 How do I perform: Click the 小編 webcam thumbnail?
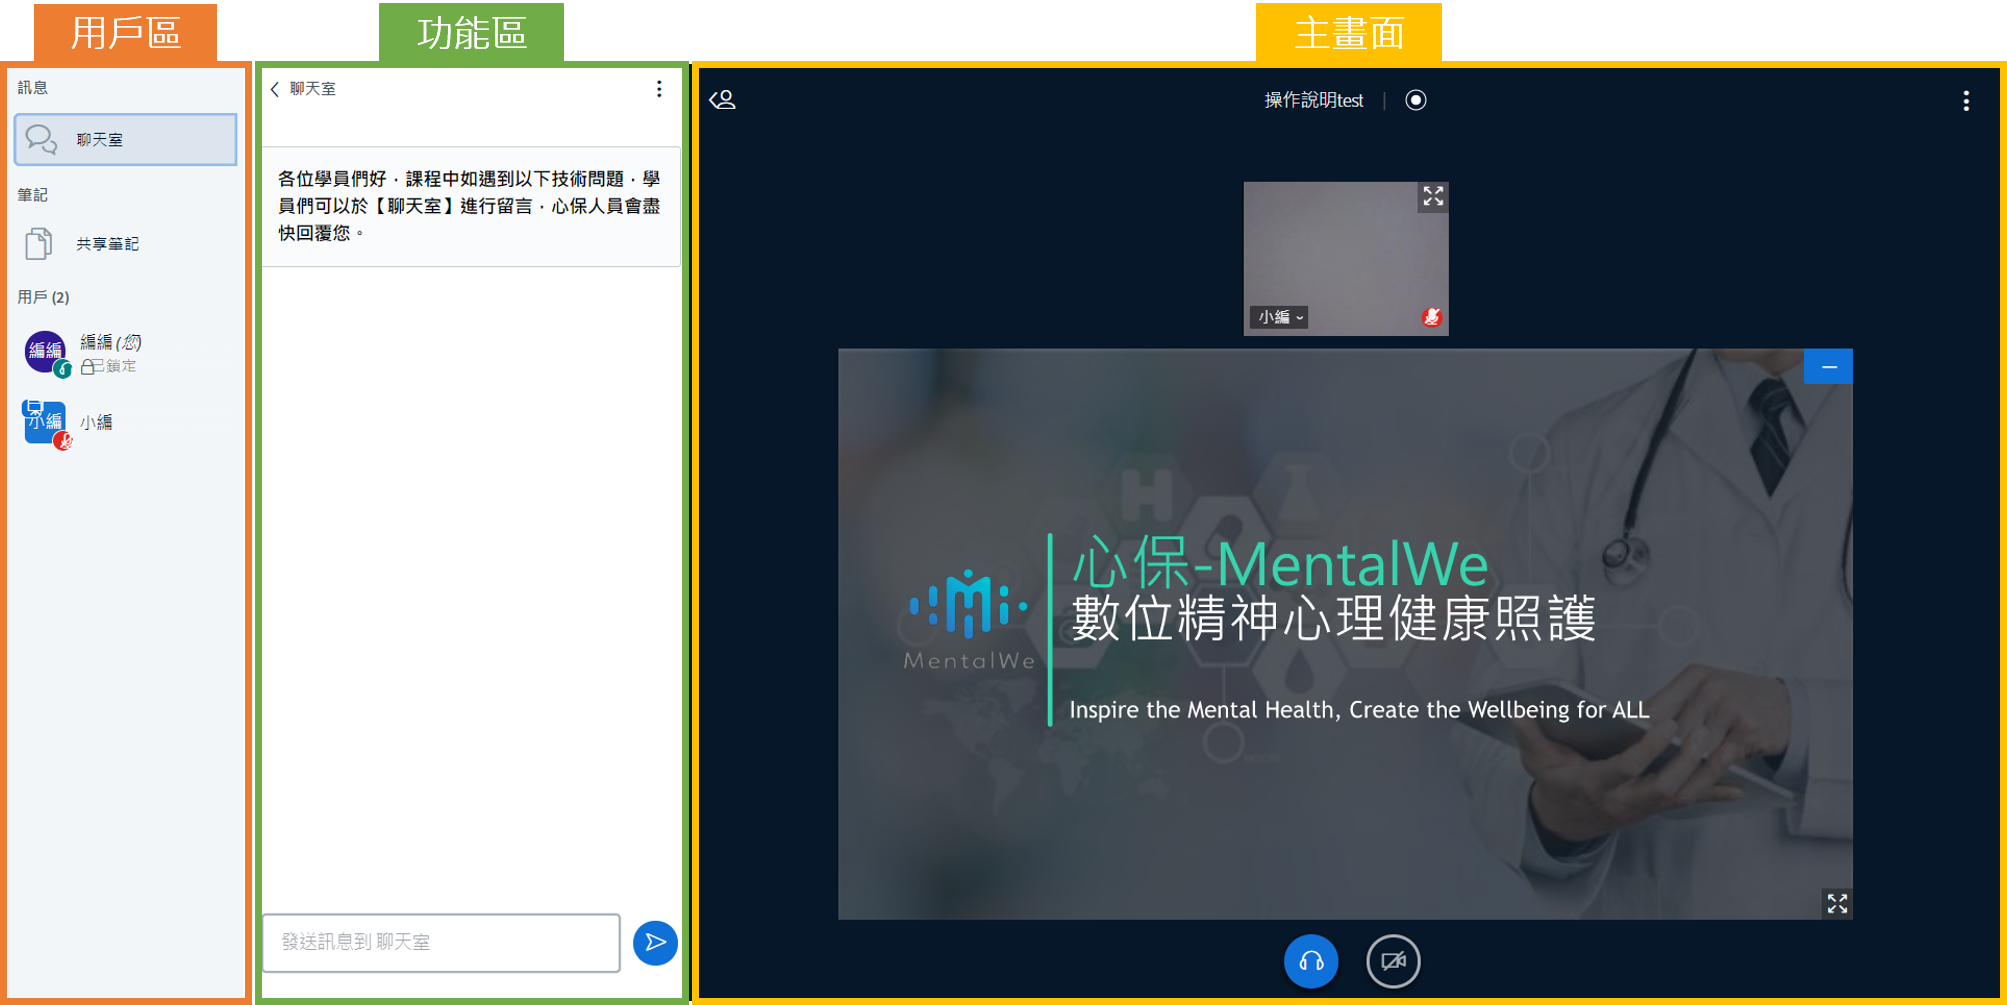(x=1345, y=259)
